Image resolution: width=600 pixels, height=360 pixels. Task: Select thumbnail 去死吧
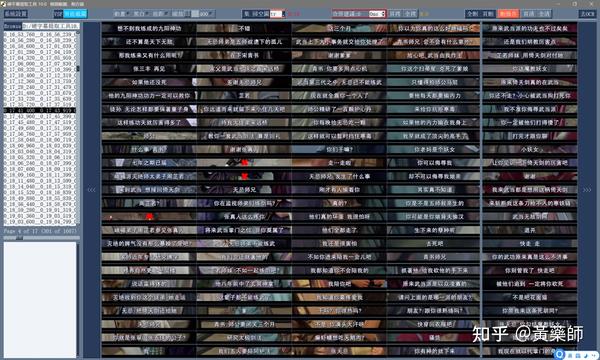(x=434, y=243)
